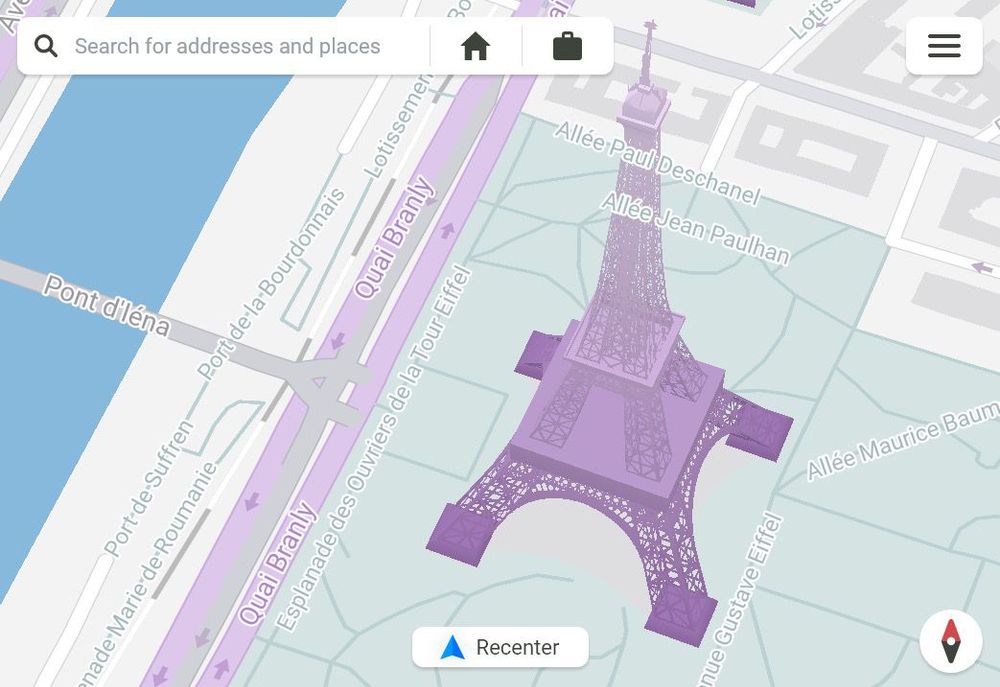
Task: Click the Pont d'Iéna and Quai Branly intersection
Action: pos(322,382)
